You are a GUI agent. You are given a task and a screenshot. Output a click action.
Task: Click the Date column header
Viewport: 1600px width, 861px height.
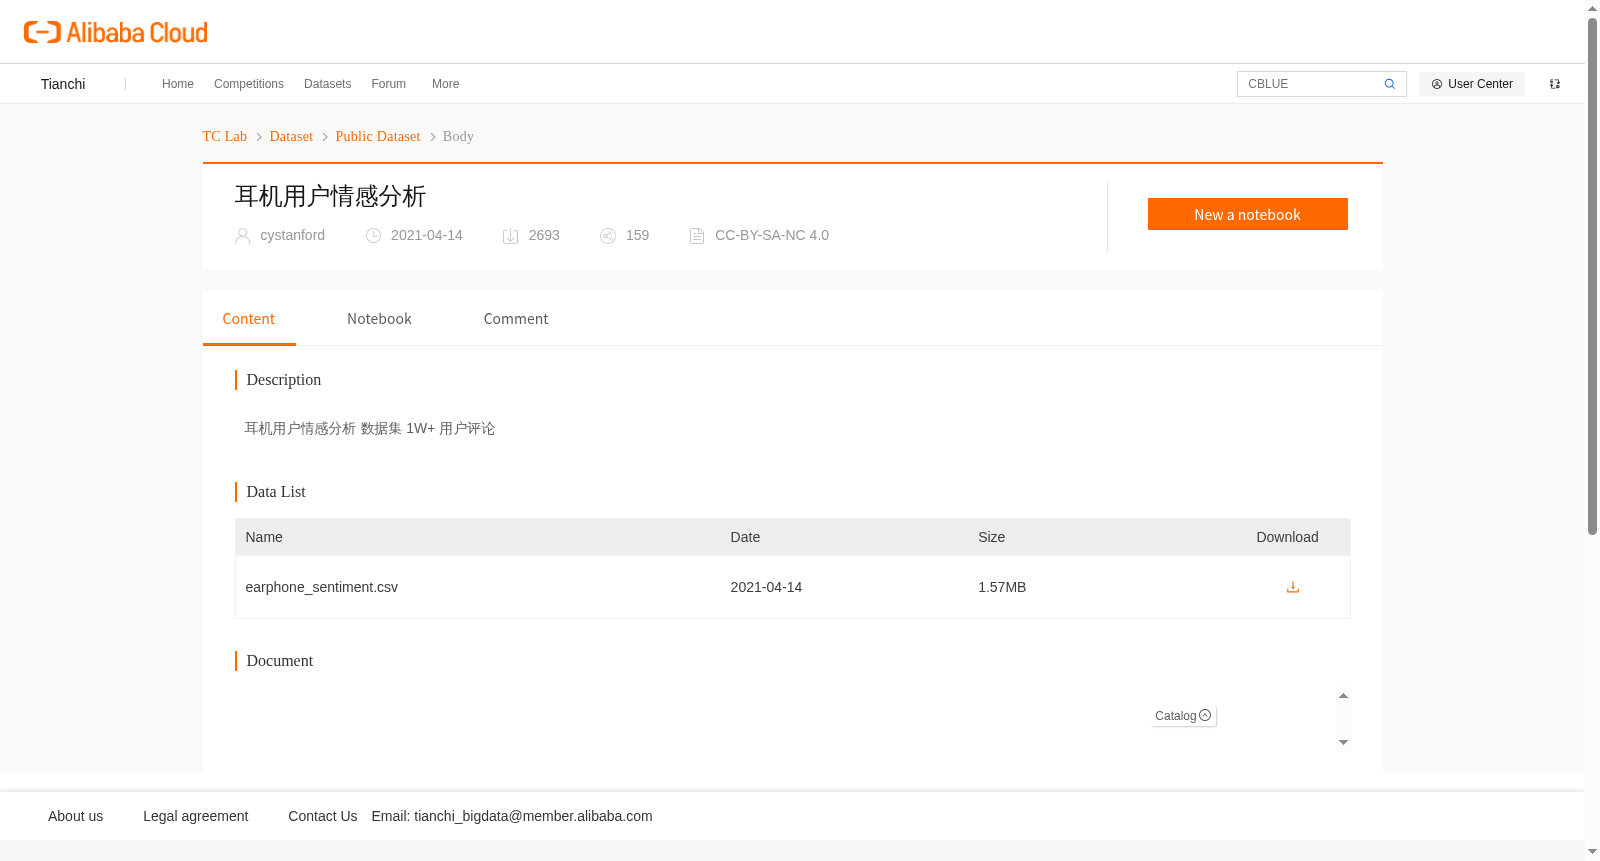(x=745, y=537)
